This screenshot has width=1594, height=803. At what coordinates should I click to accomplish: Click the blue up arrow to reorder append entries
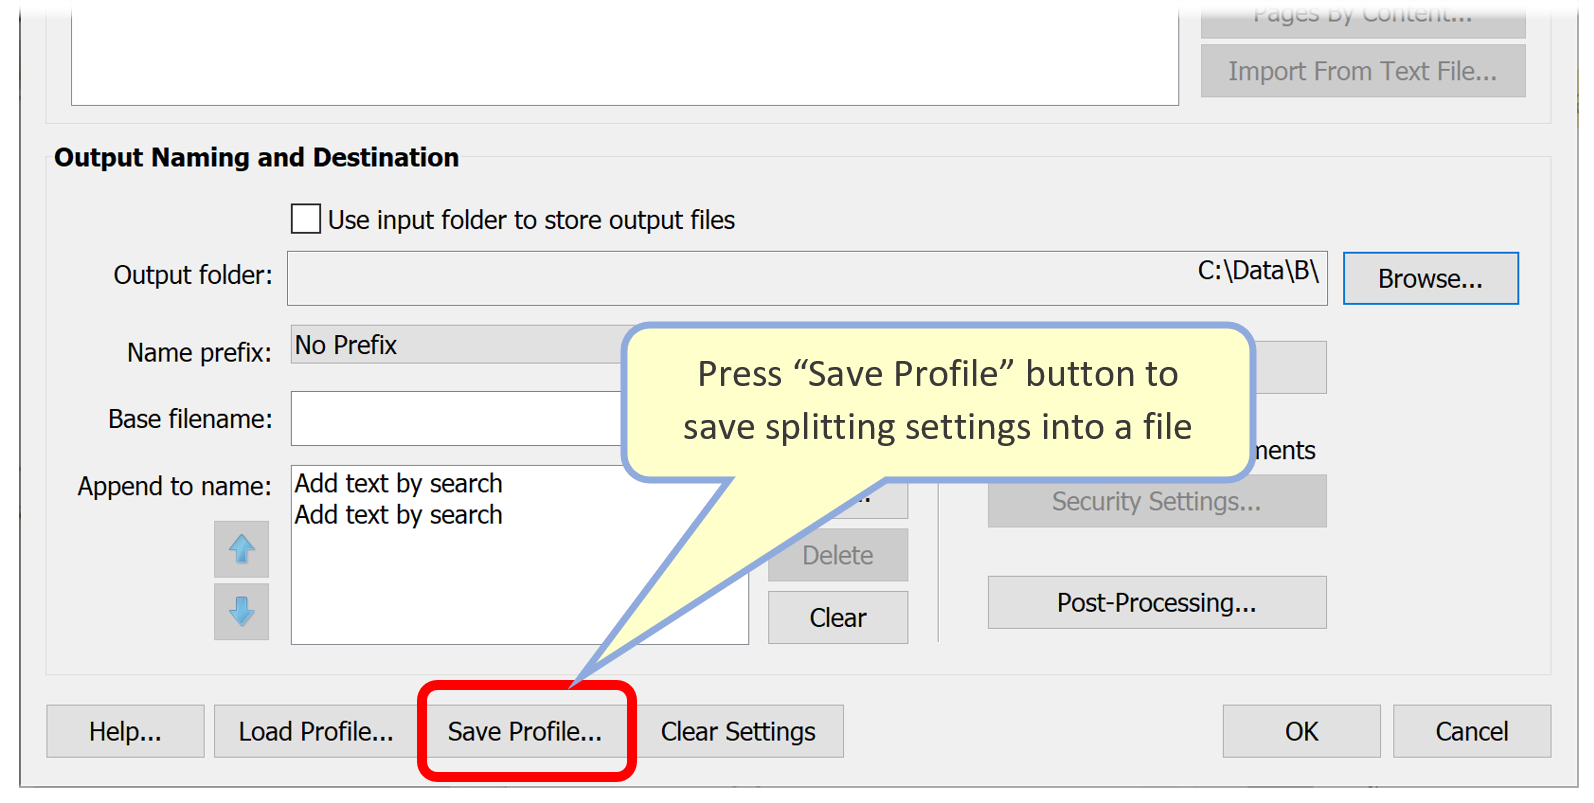[x=241, y=549]
